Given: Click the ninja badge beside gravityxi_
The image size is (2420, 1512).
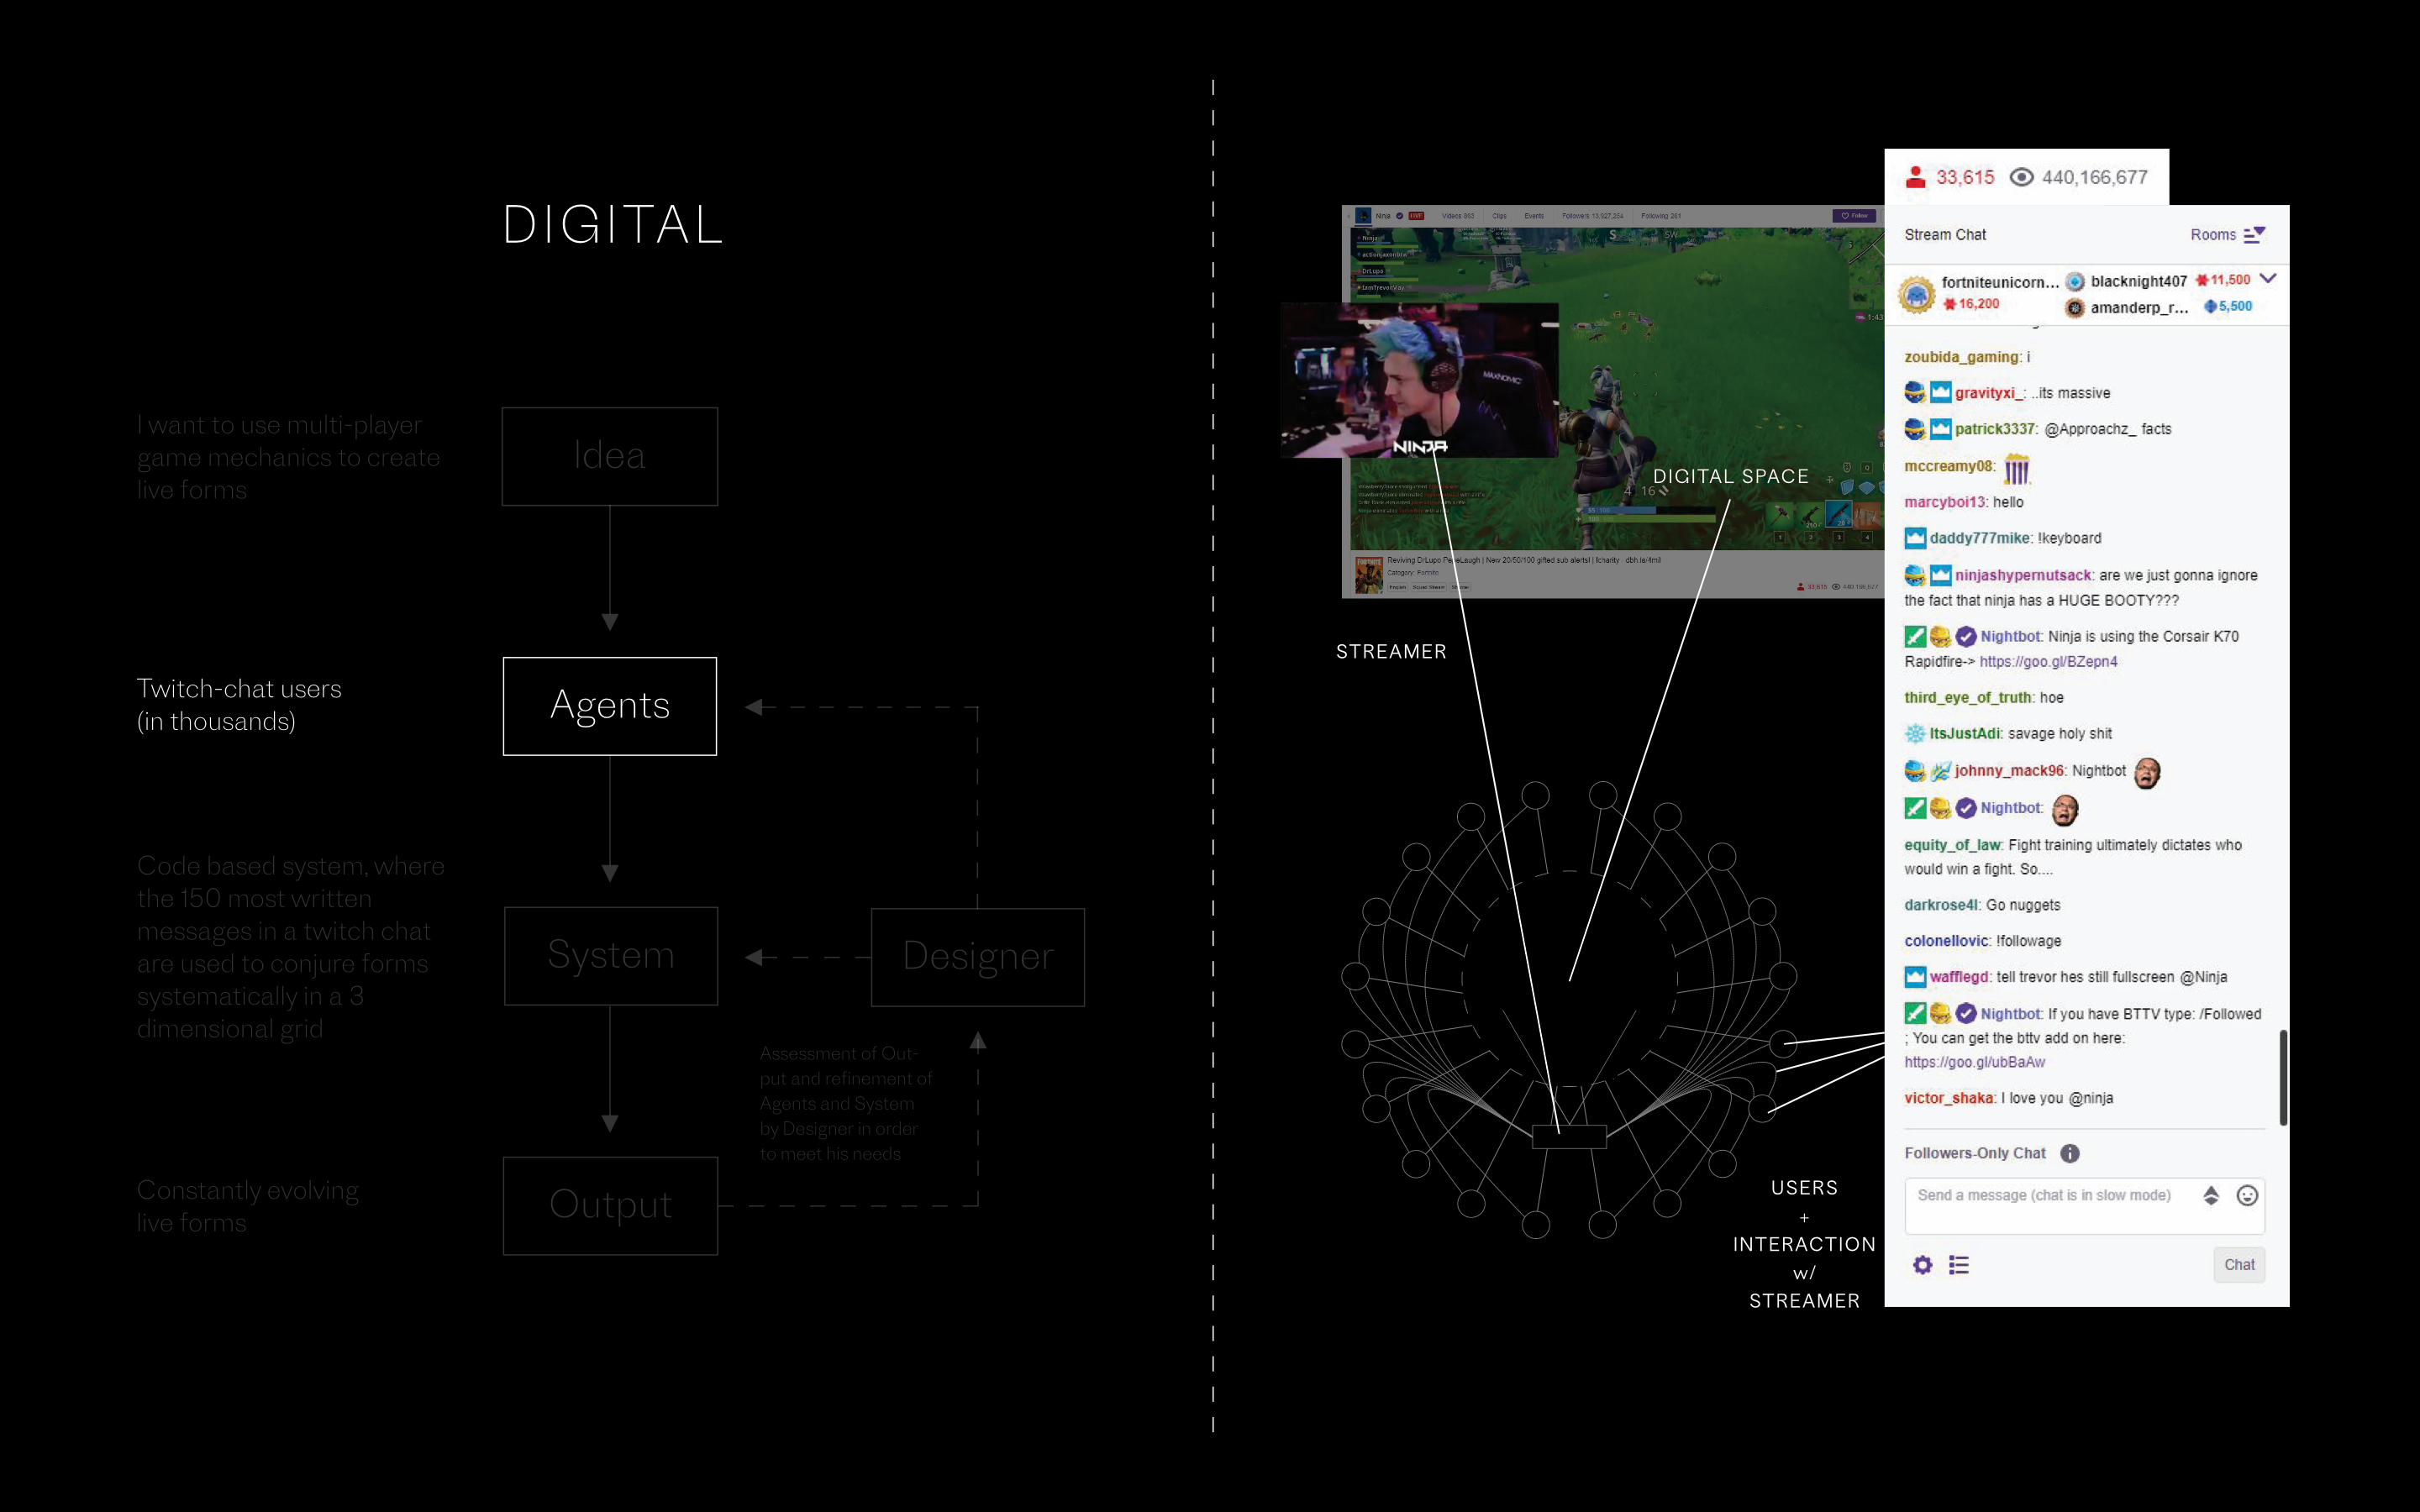Looking at the screenshot, I should point(1915,392).
